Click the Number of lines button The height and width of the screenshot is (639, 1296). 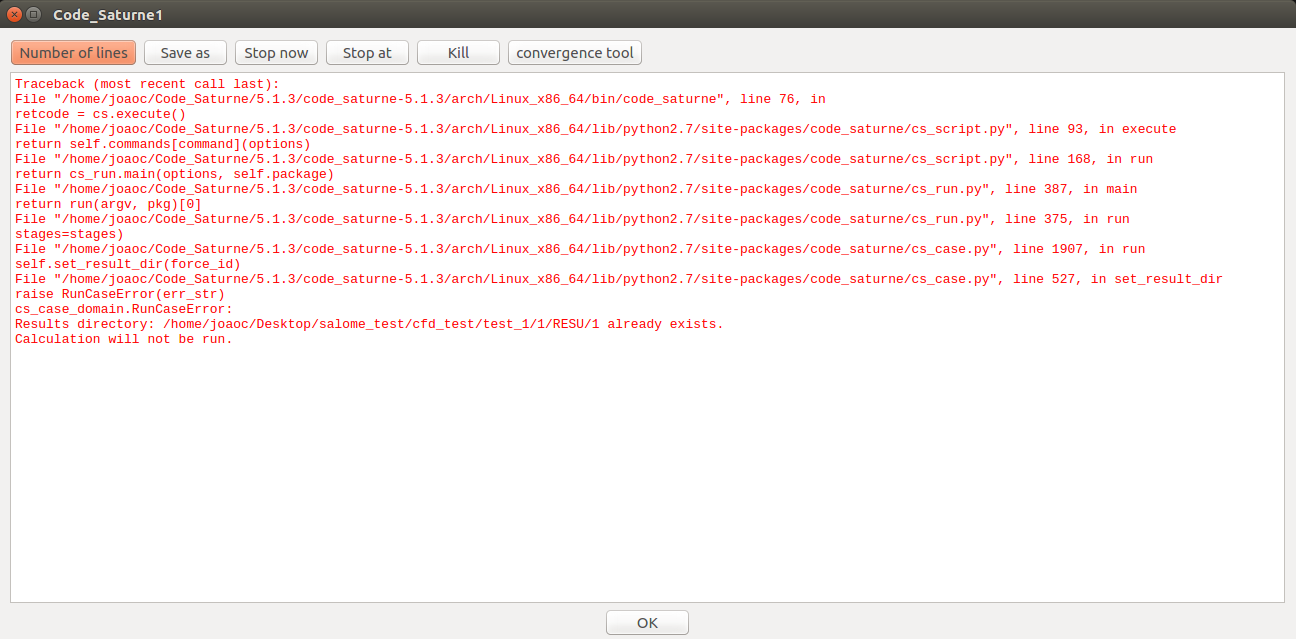point(74,53)
